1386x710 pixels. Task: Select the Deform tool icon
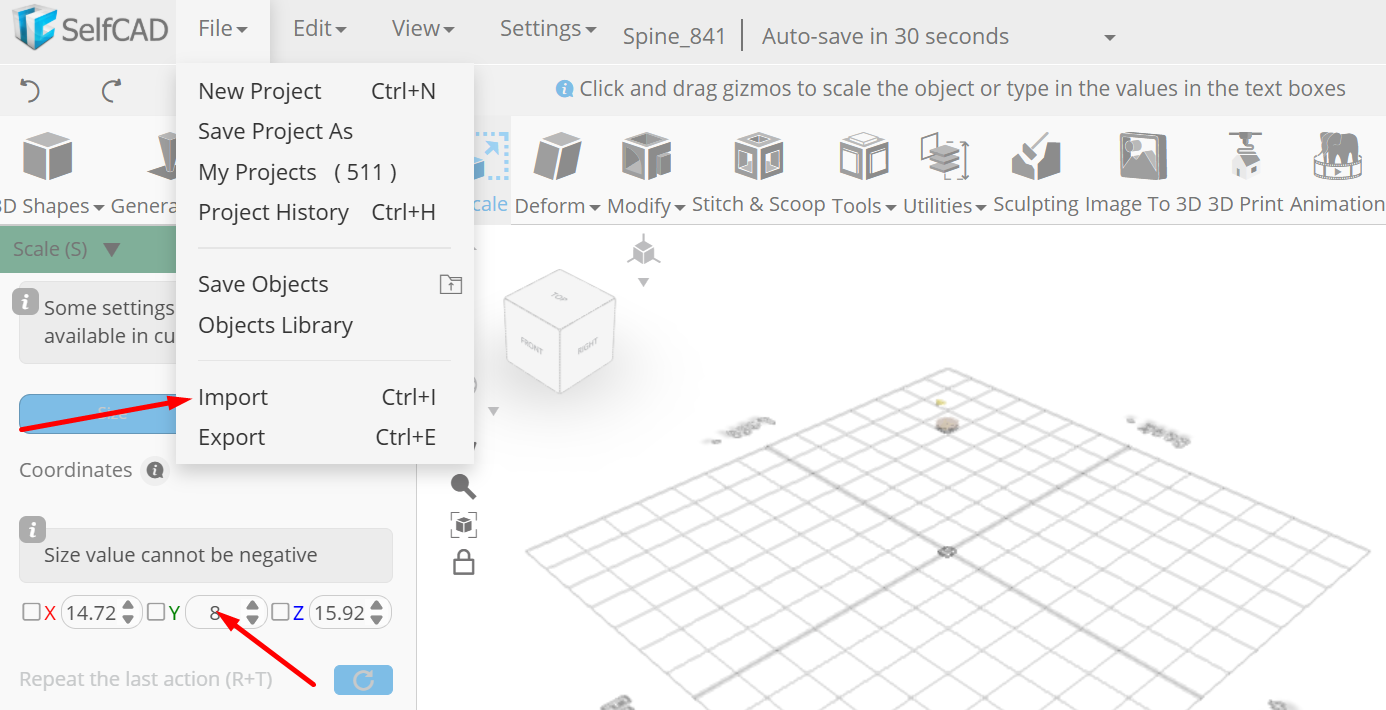(x=557, y=158)
